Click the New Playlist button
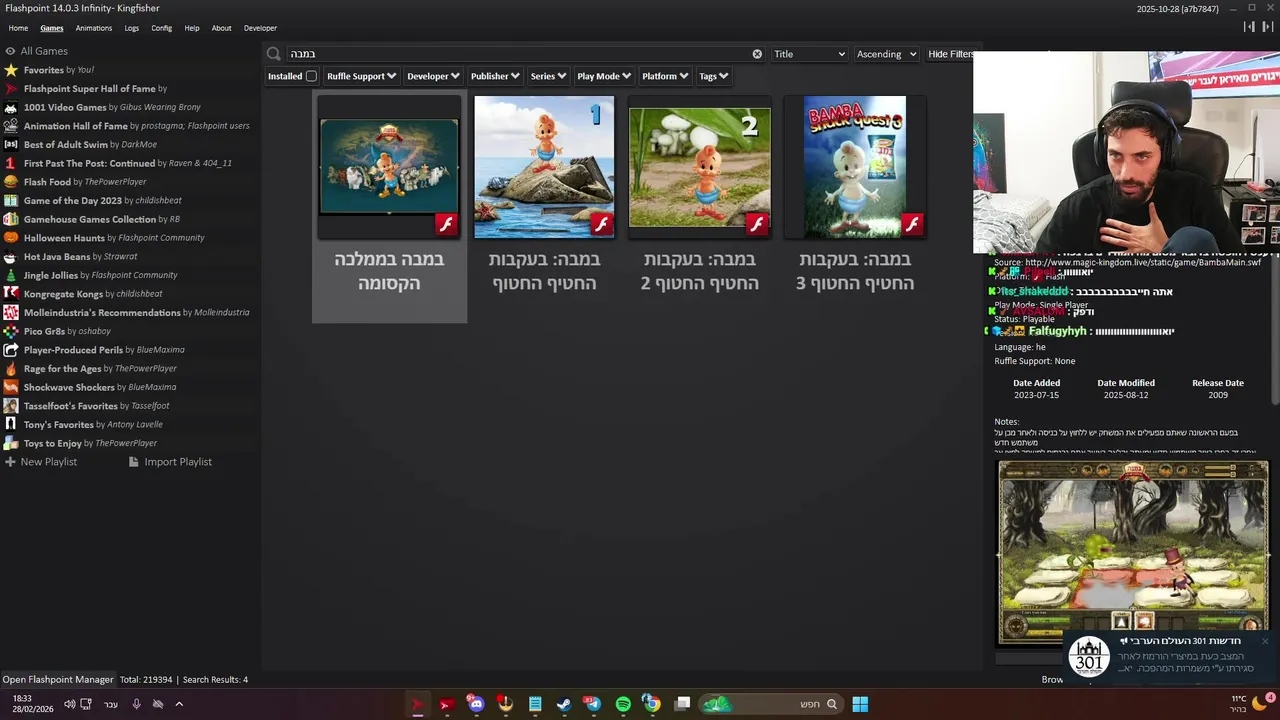Image resolution: width=1280 pixels, height=720 pixels. point(40,462)
